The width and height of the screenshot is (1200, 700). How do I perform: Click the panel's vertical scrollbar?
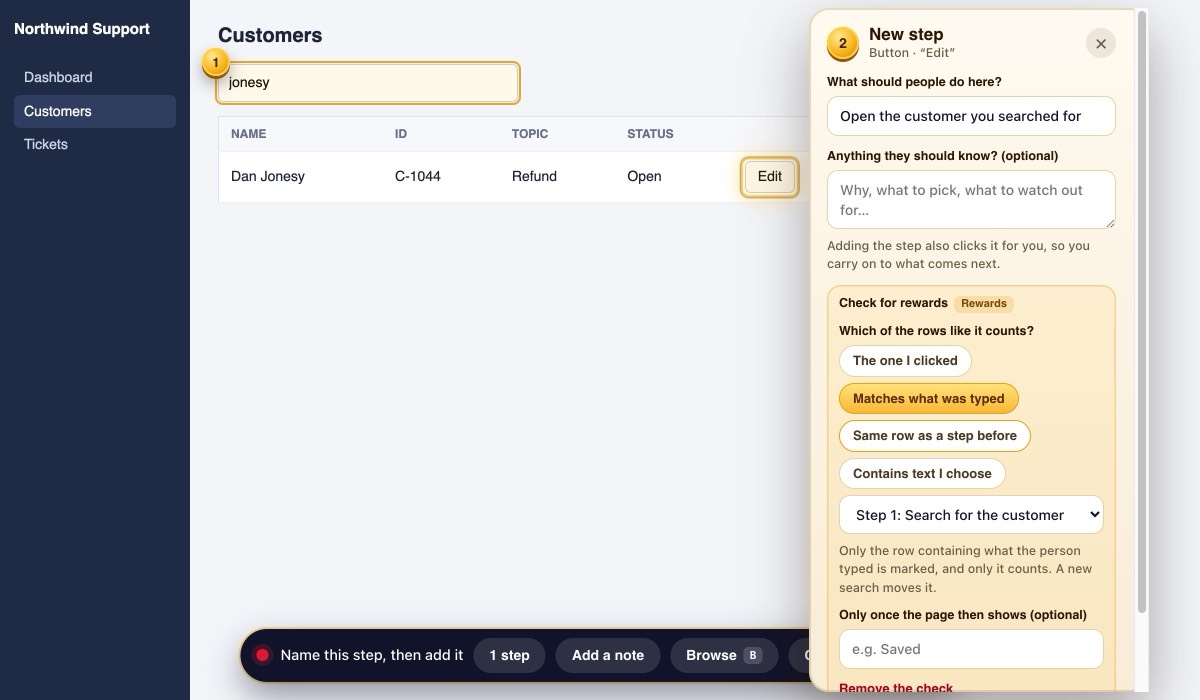click(1143, 310)
